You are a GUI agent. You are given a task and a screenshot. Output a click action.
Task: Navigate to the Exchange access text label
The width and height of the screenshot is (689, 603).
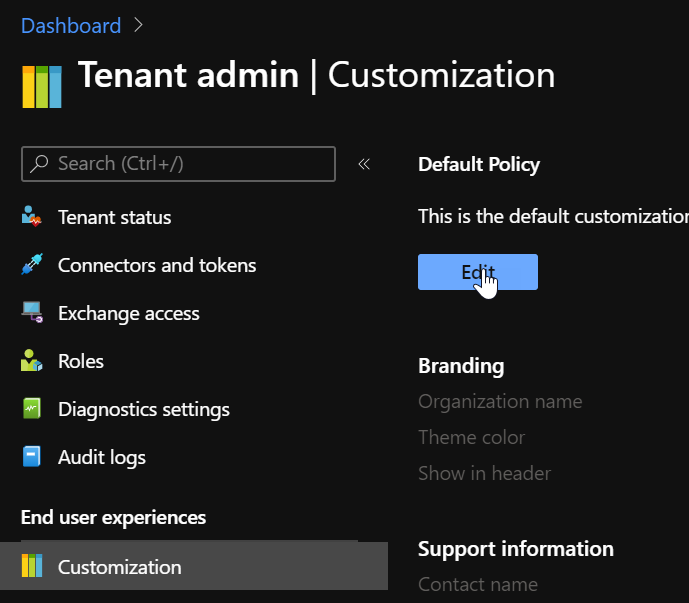(x=129, y=313)
